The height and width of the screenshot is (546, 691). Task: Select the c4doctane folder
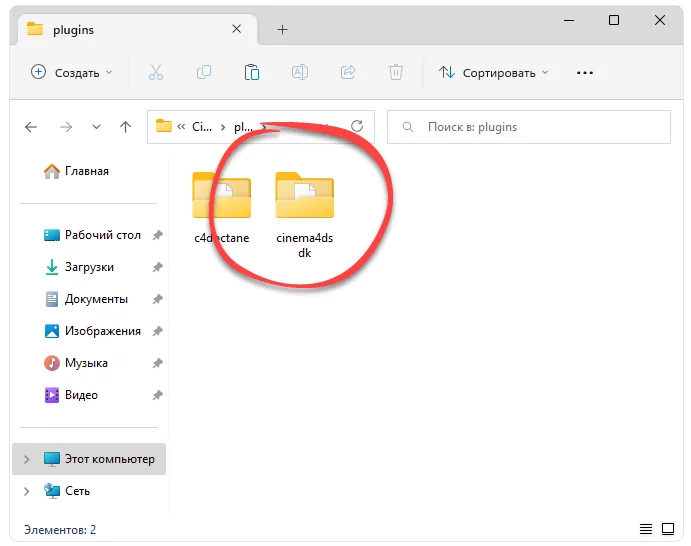pyautogui.click(x=222, y=208)
